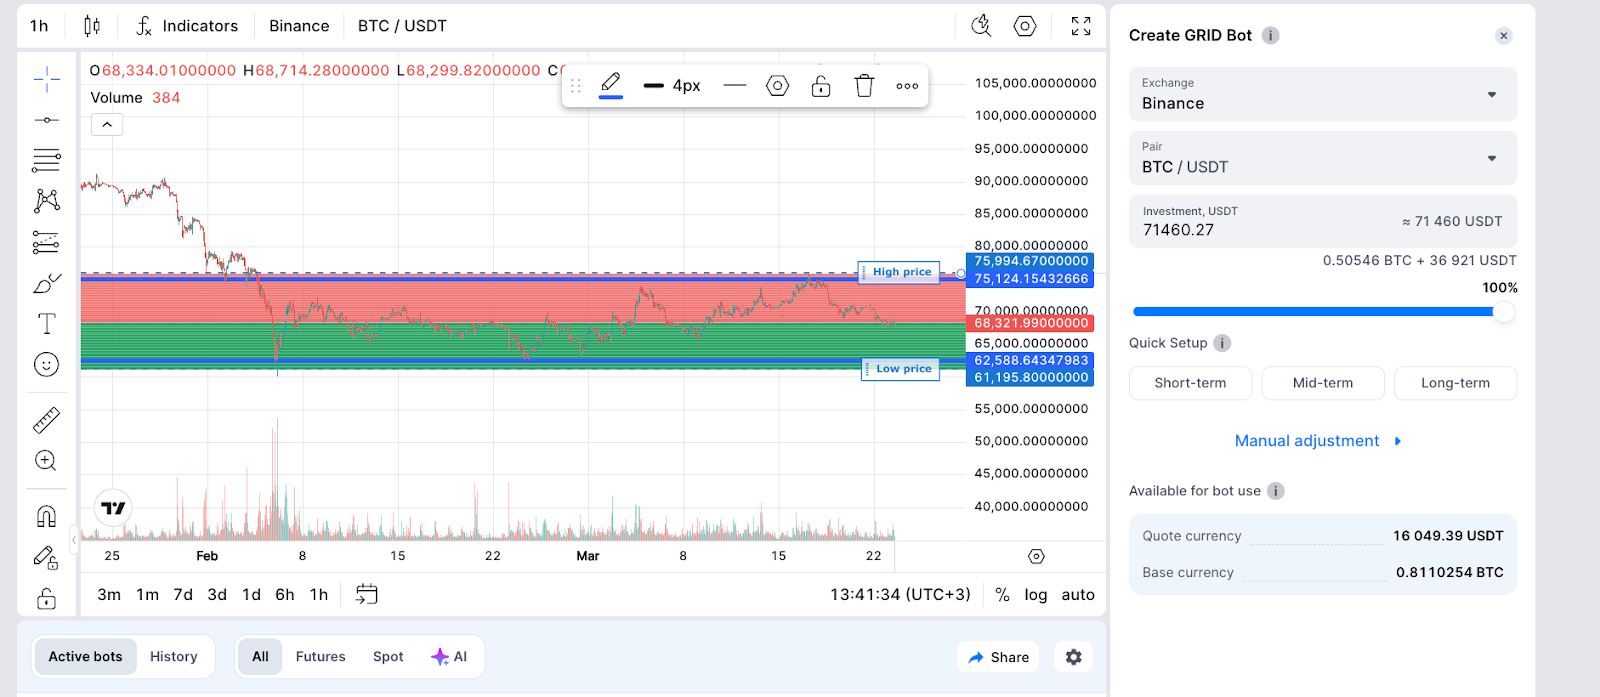Close the Create GRID Bot panel
This screenshot has width=1600, height=697.
click(1503, 36)
